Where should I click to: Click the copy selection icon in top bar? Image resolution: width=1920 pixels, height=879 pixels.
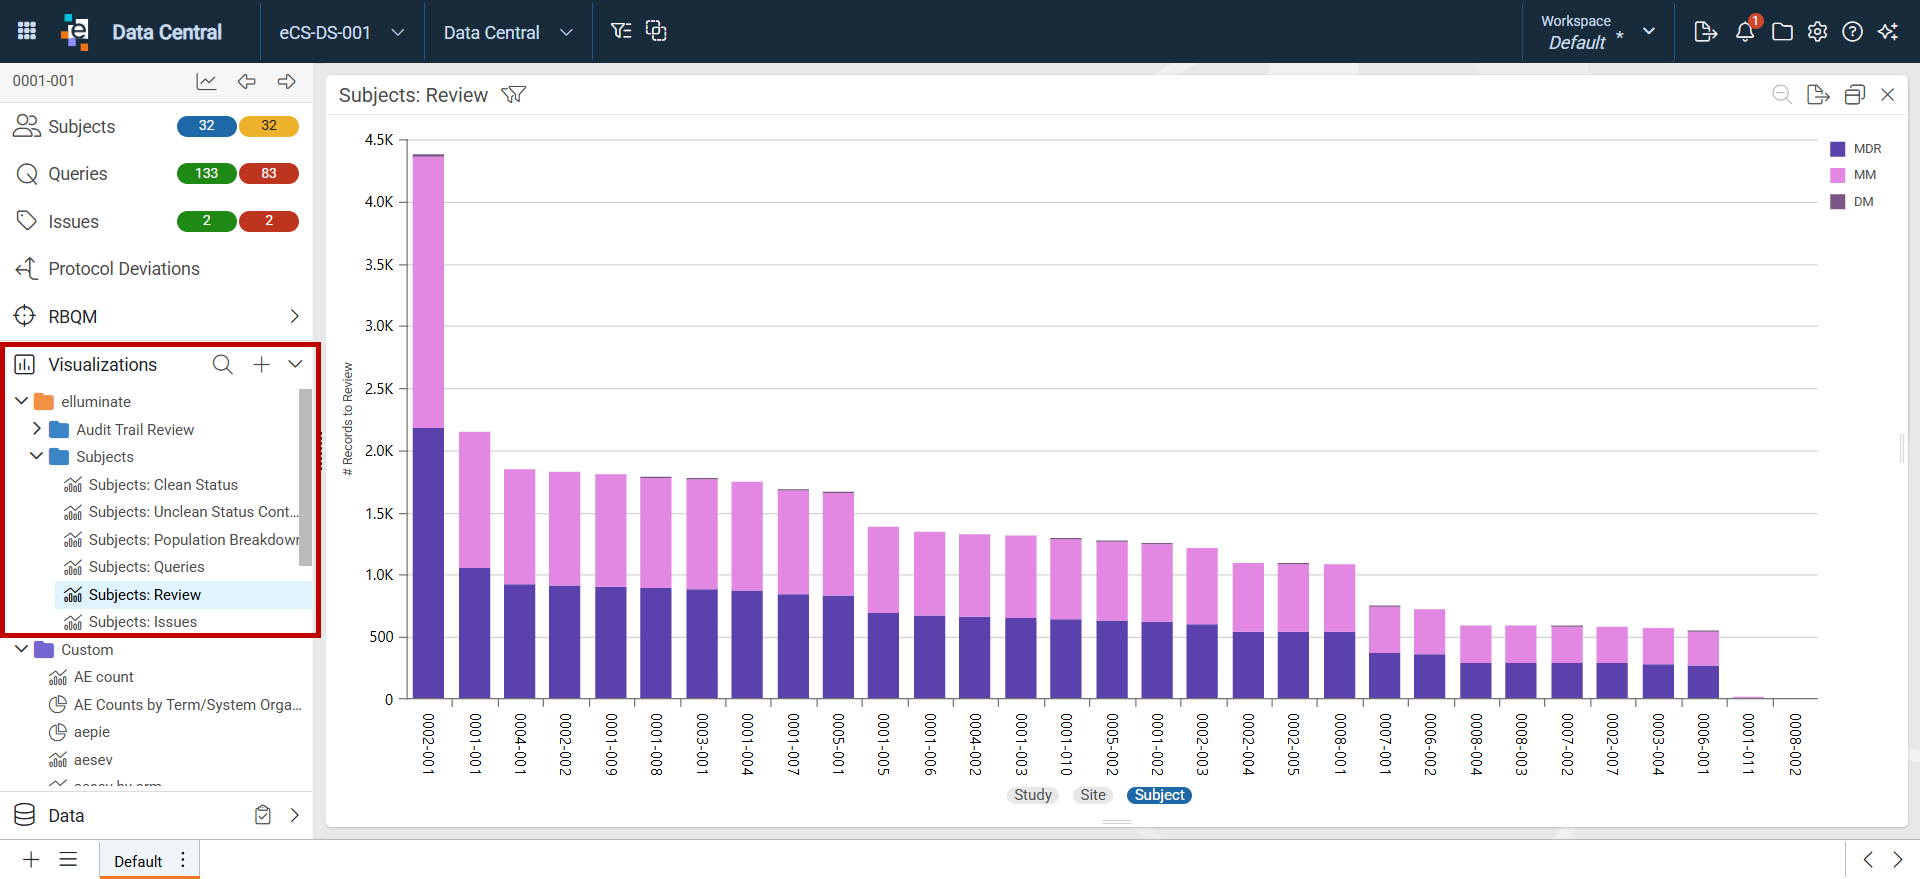(x=656, y=31)
